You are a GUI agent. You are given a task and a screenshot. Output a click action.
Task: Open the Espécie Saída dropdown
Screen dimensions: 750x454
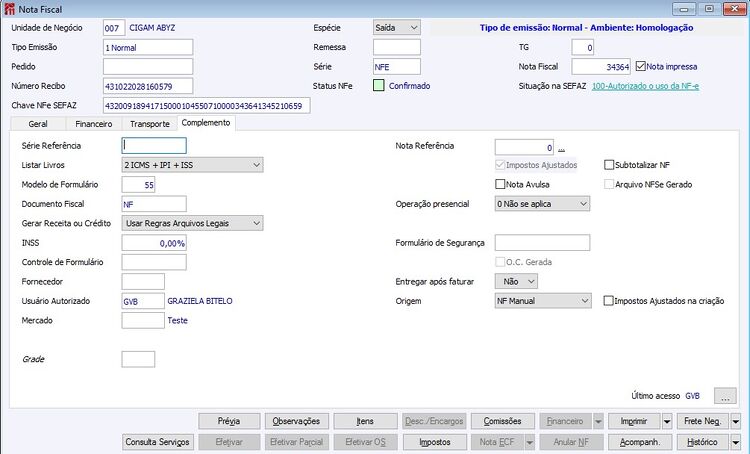click(397, 28)
